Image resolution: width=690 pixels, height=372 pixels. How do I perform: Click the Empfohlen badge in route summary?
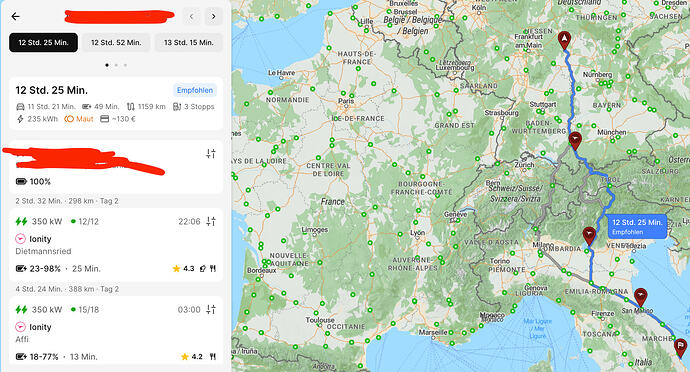[x=195, y=90]
